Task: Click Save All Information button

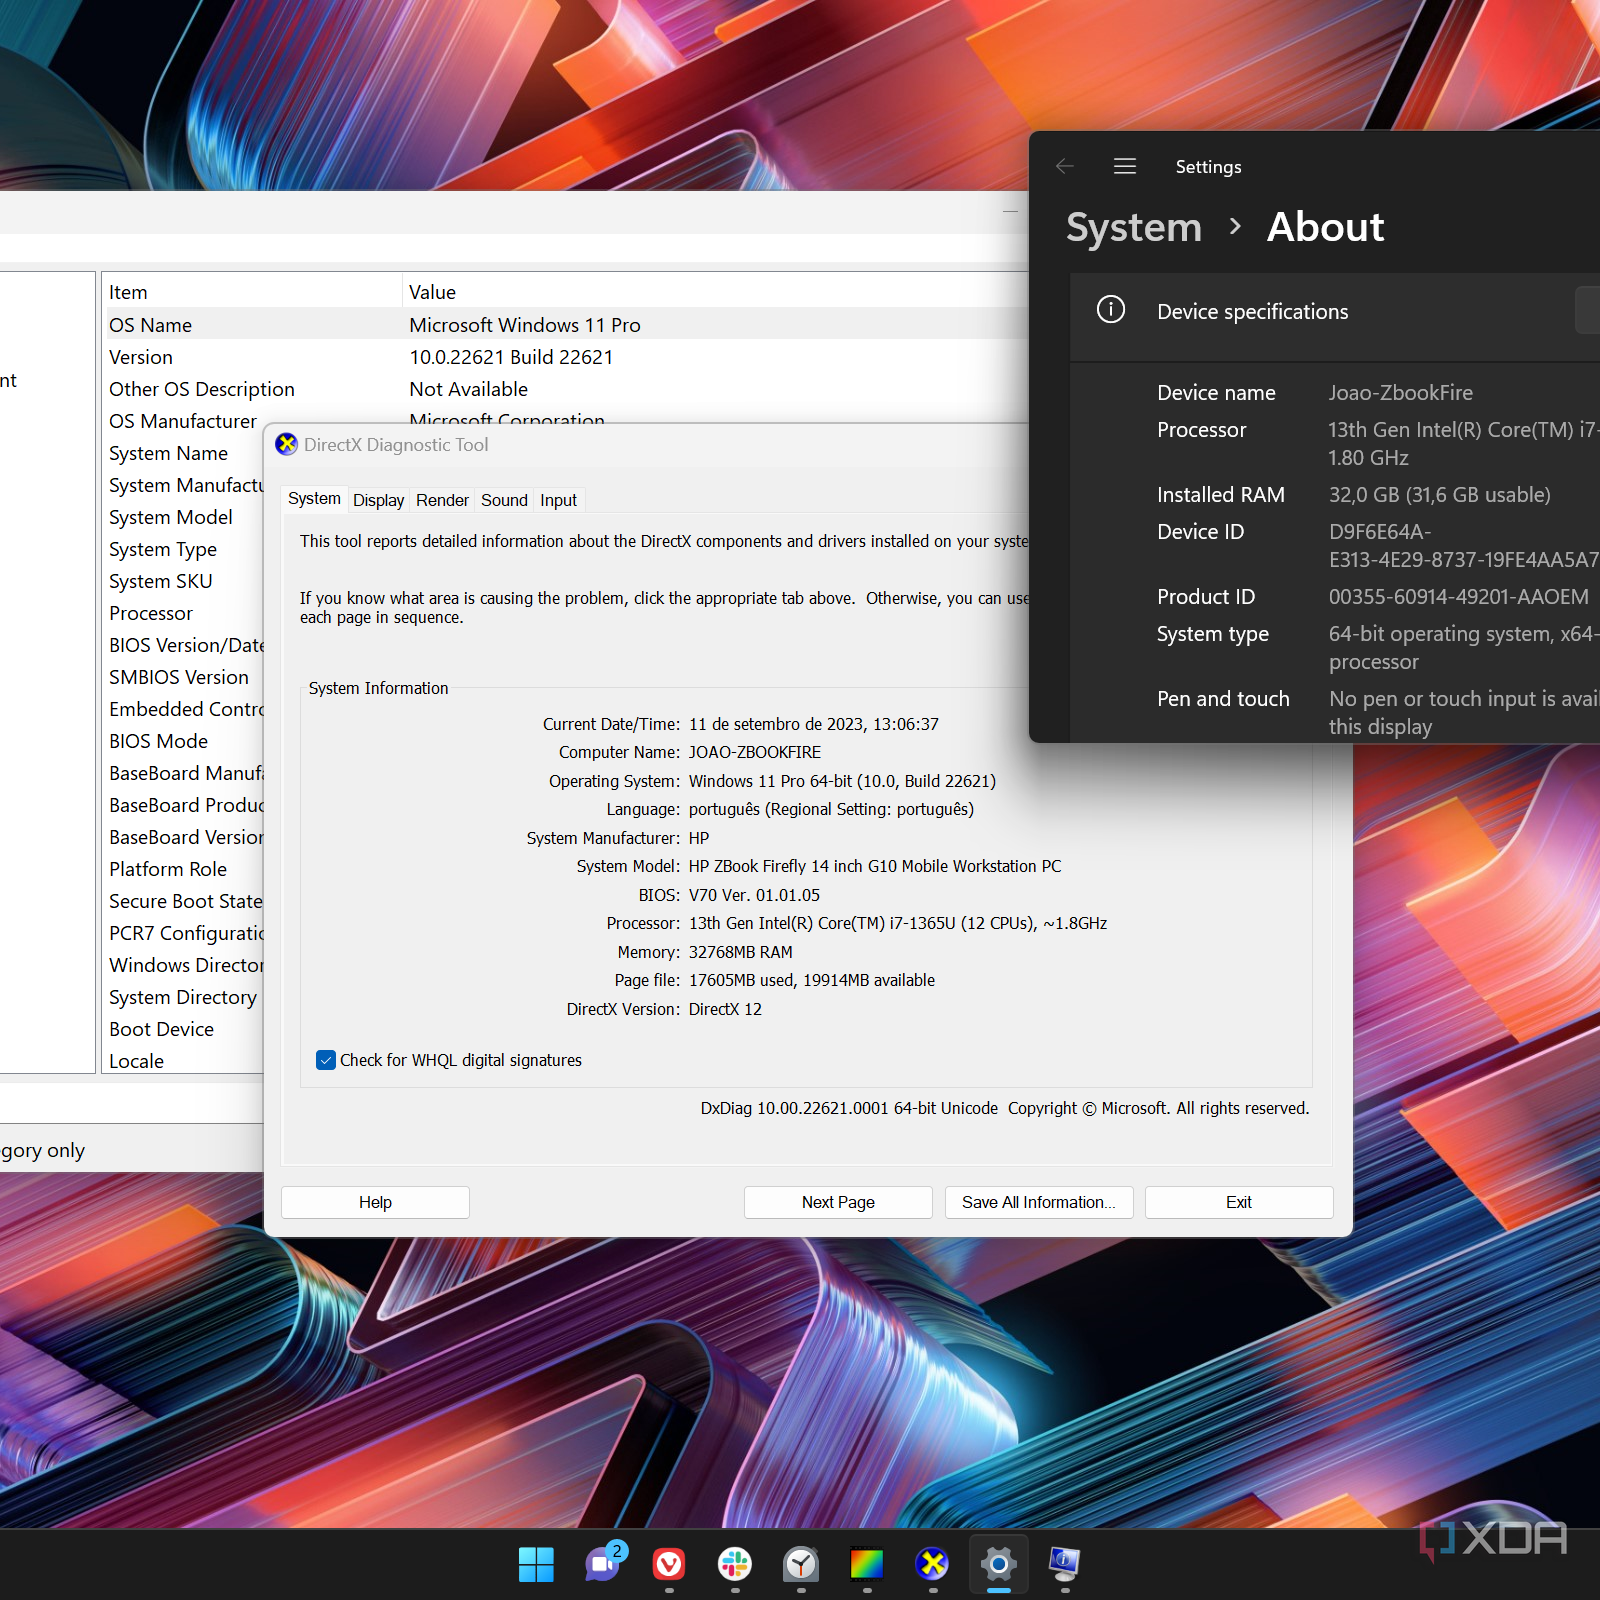Action: click(1038, 1202)
